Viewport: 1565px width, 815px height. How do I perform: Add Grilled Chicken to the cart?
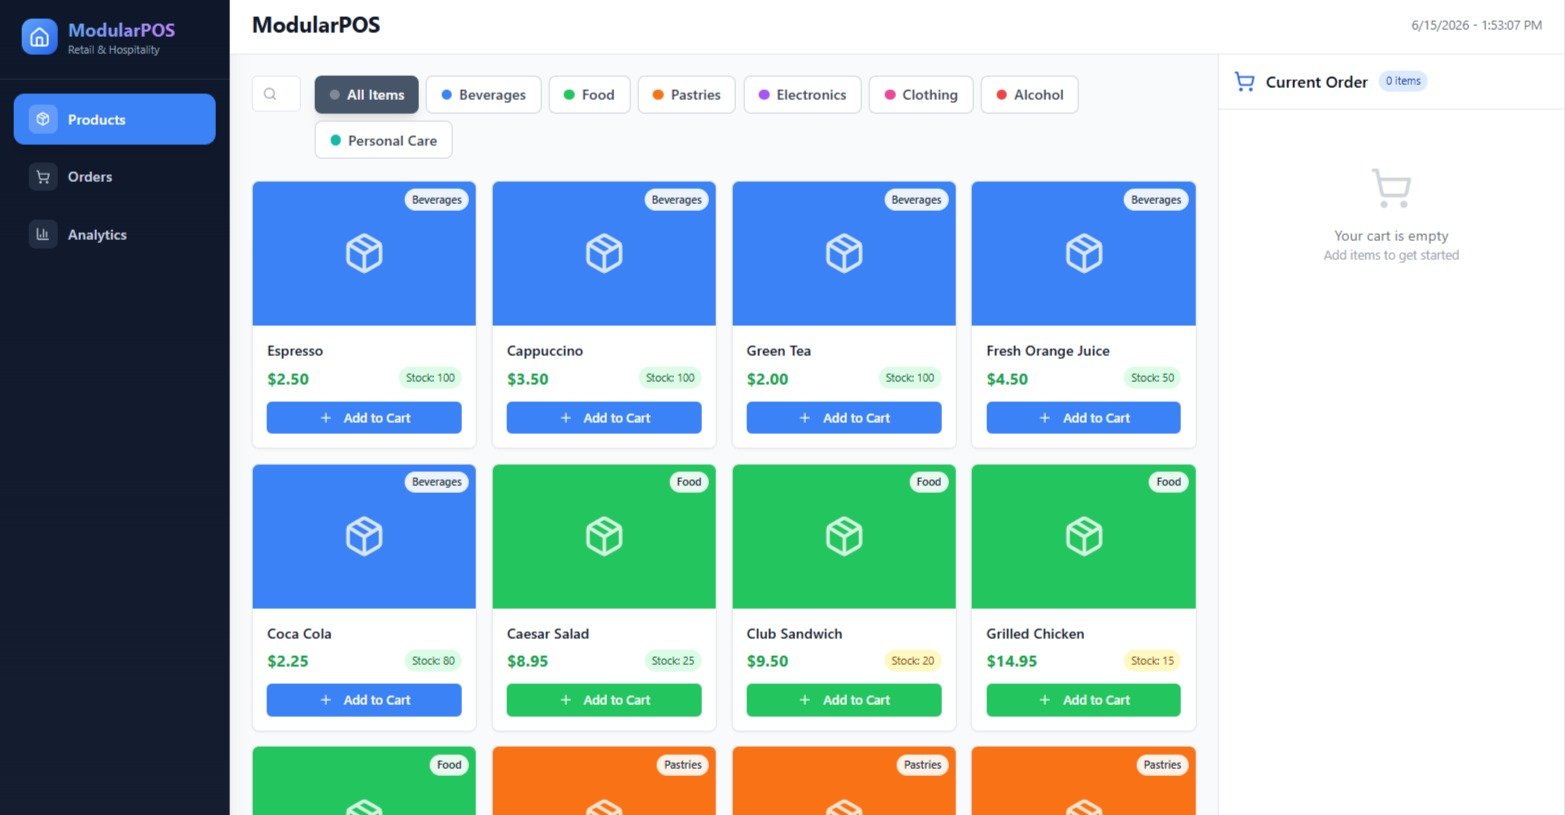point(1083,700)
